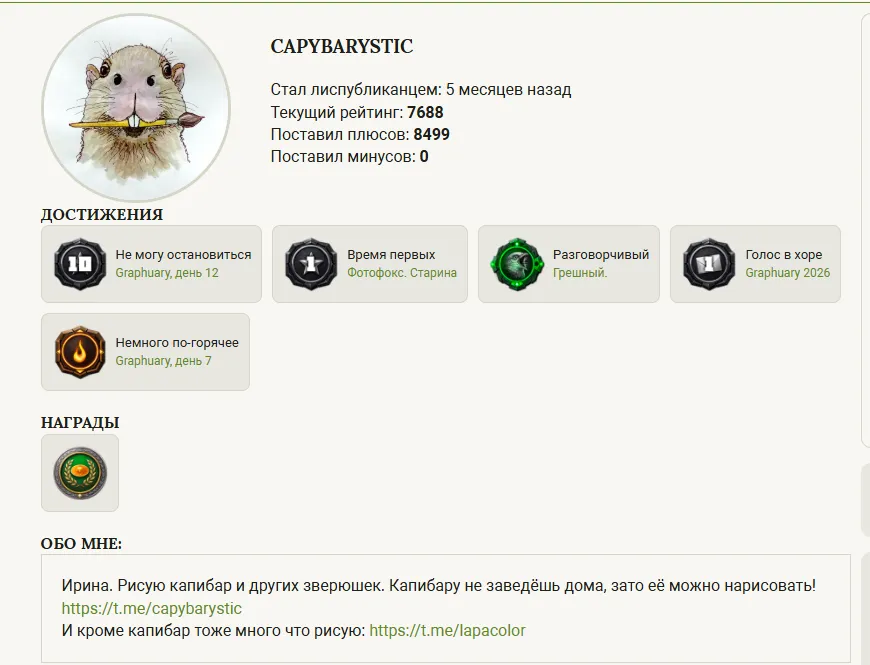Open the 'Graphuary 2026' link

point(787,273)
